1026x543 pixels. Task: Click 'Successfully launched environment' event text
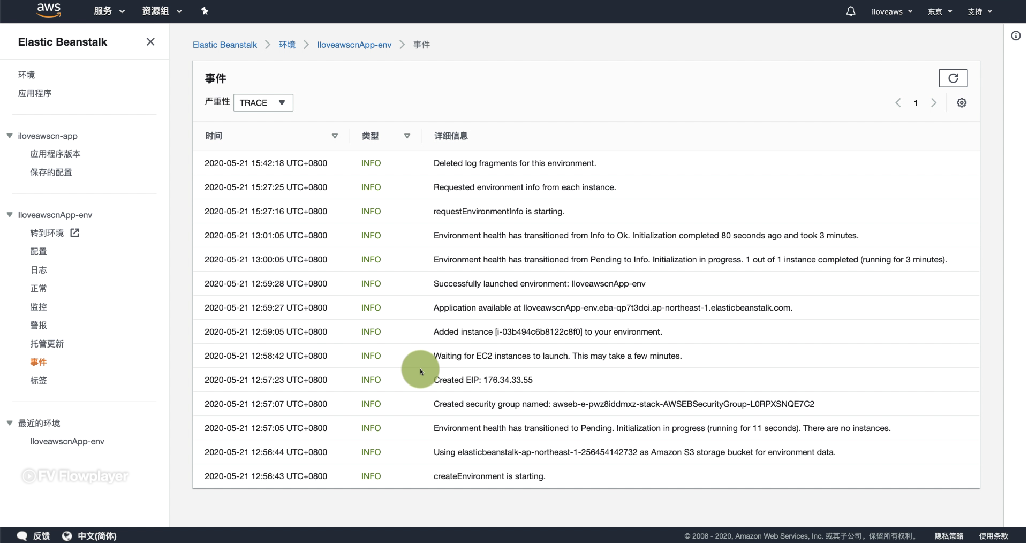point(539,284)
